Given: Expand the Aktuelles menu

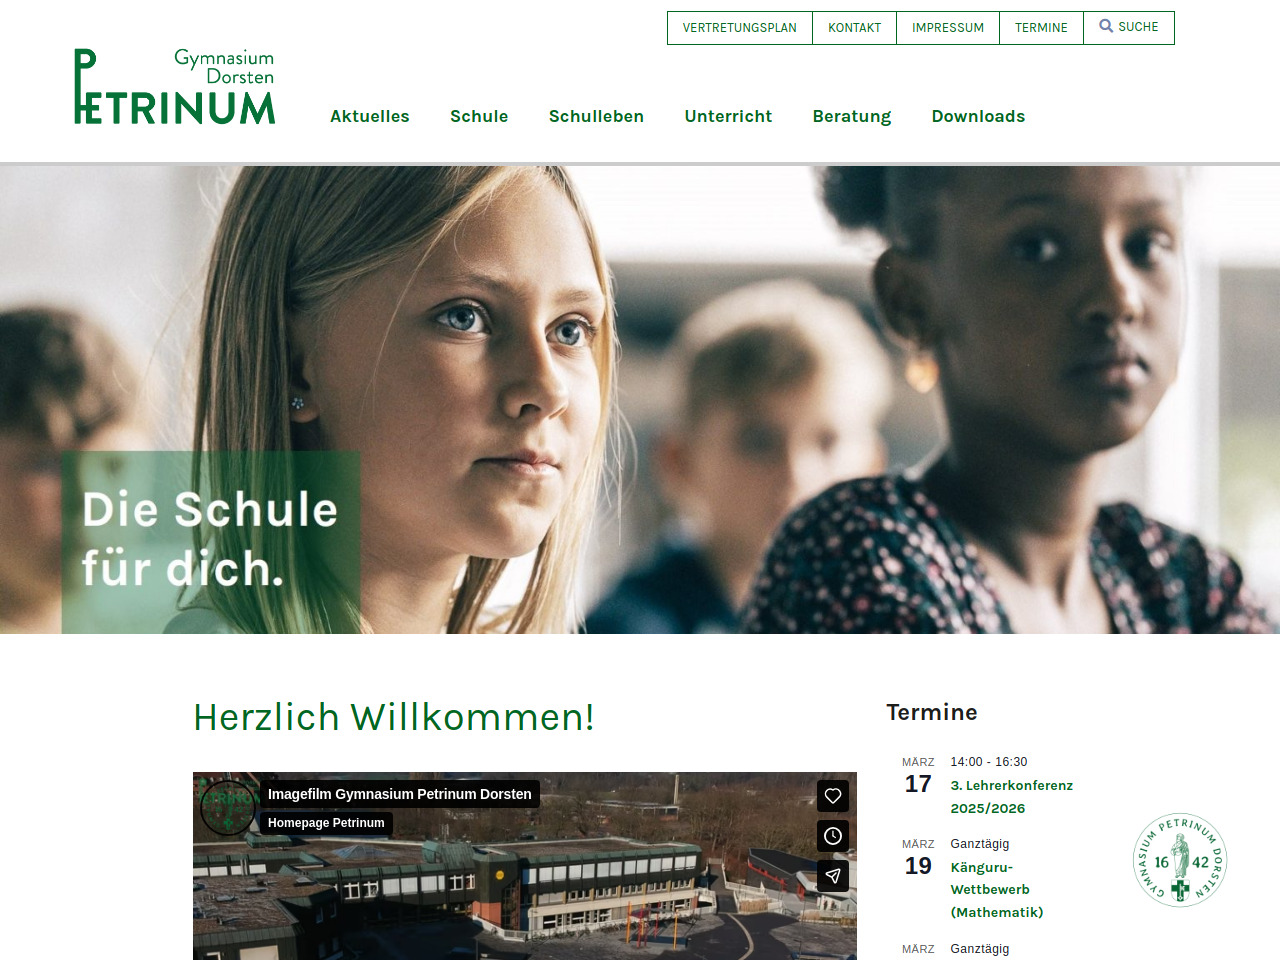Looking at the screenshot, I should (370, 116).
